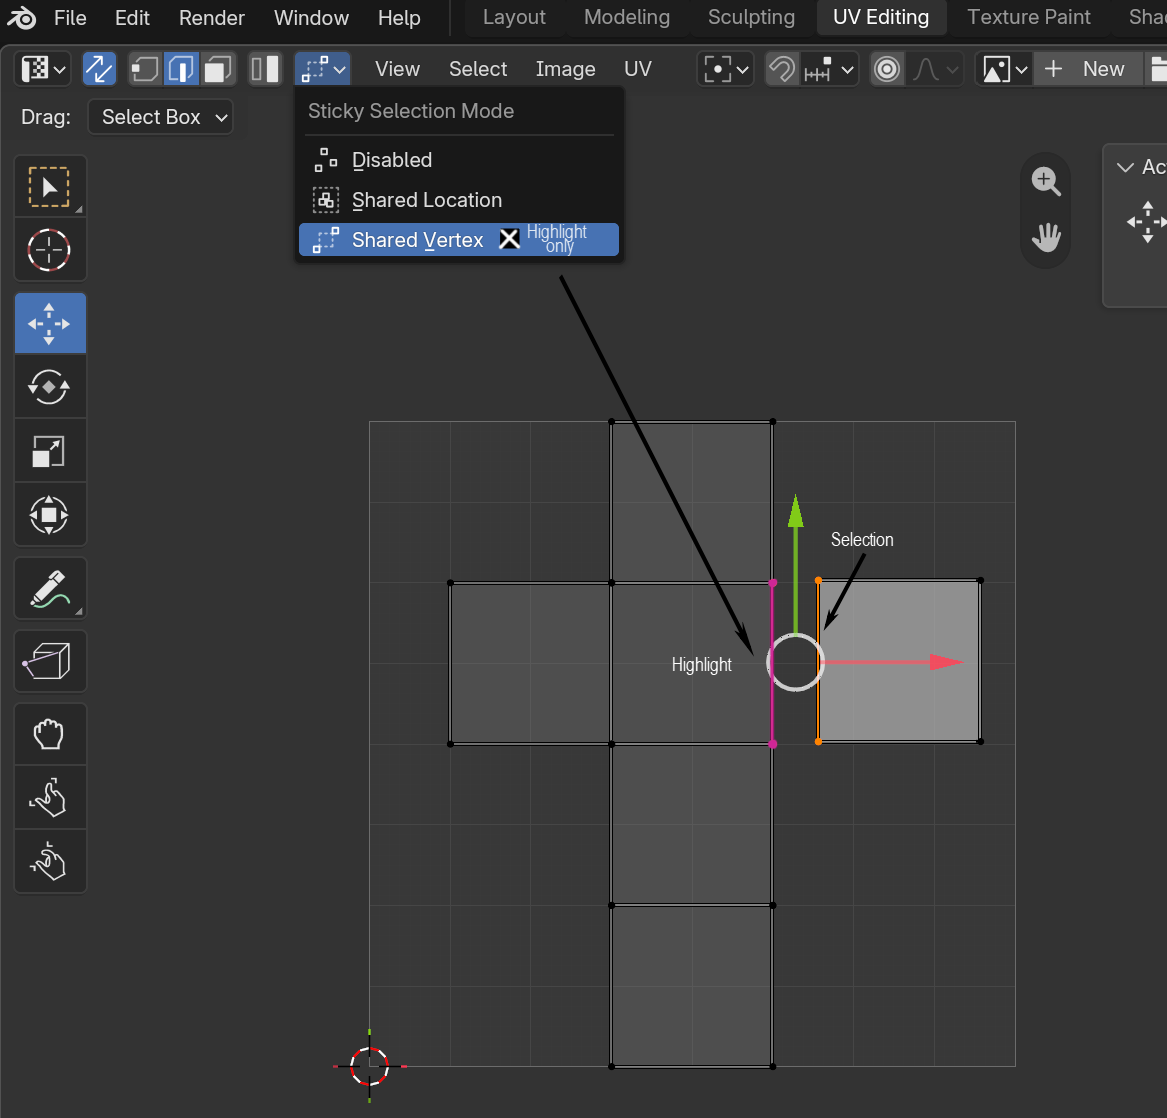Activate the Pinch sculpt tool

(x=50, y=861)
